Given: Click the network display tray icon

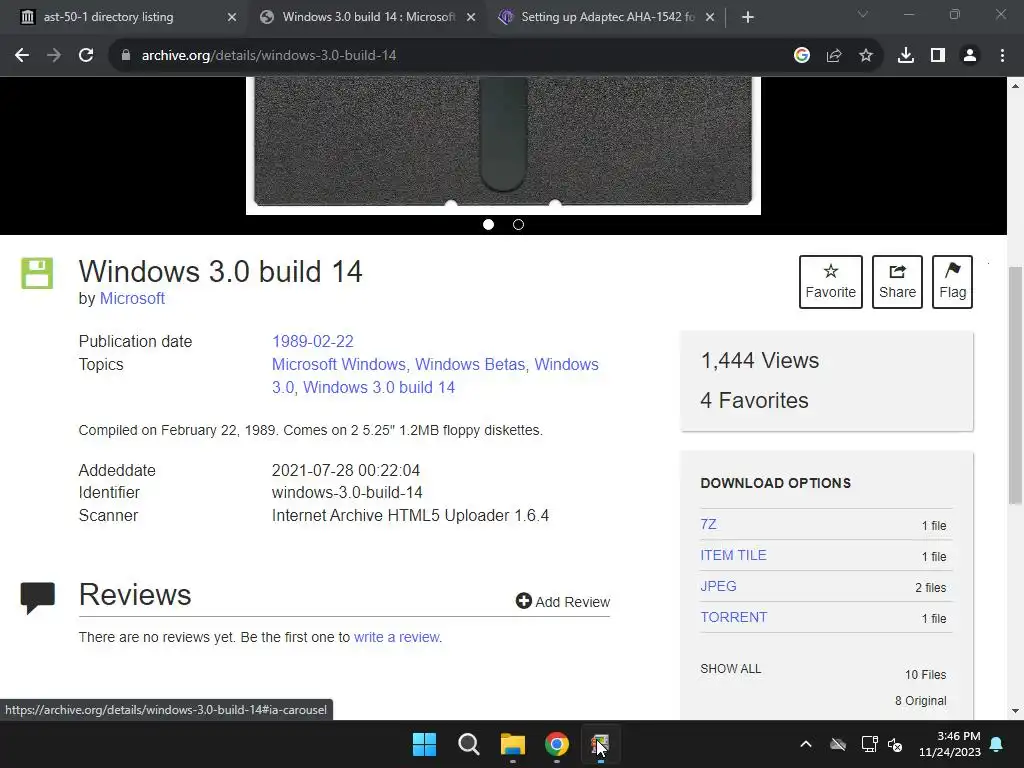Looking at the screenshot, I should click(869, 744).
